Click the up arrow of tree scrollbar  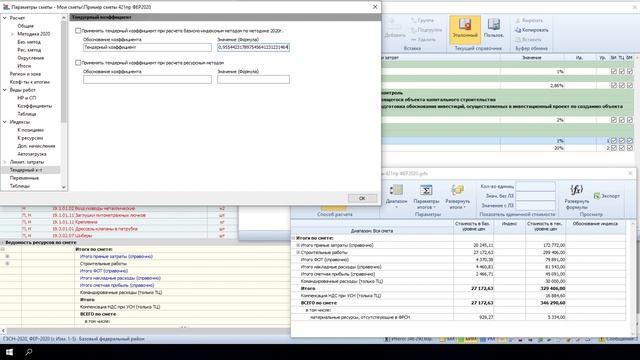(x=64, y=18)
